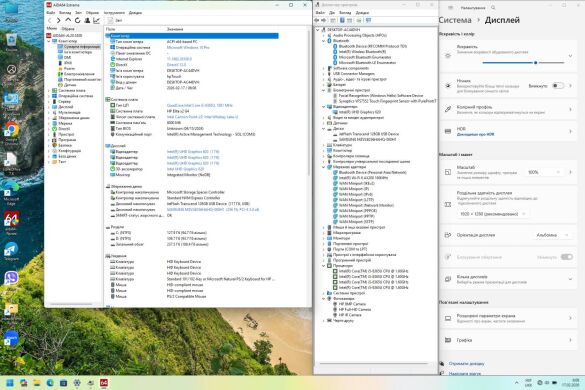Image resolution: width=585 pixels, height=390 pixels.
Task: Click the DirectX icon in AIDA64 tree
Action: click(x=54, y=129)
